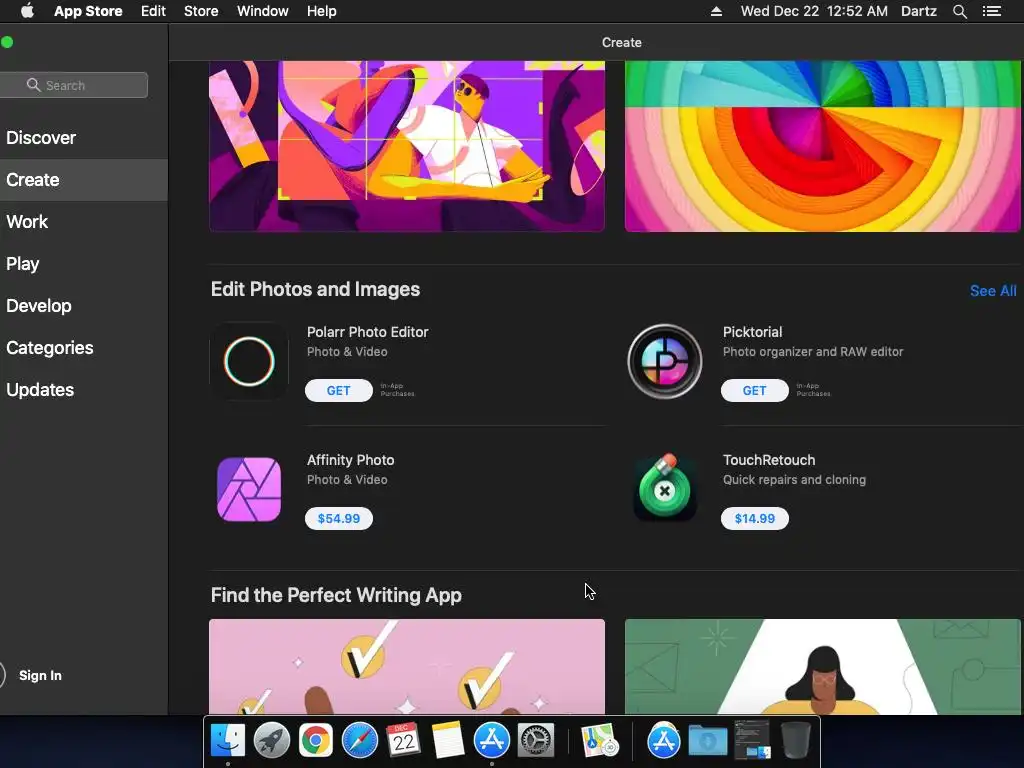This screenshot has height=768, width=1024.
Task: Open Calendar from the Dock
Action: click(x=404, y=741)
